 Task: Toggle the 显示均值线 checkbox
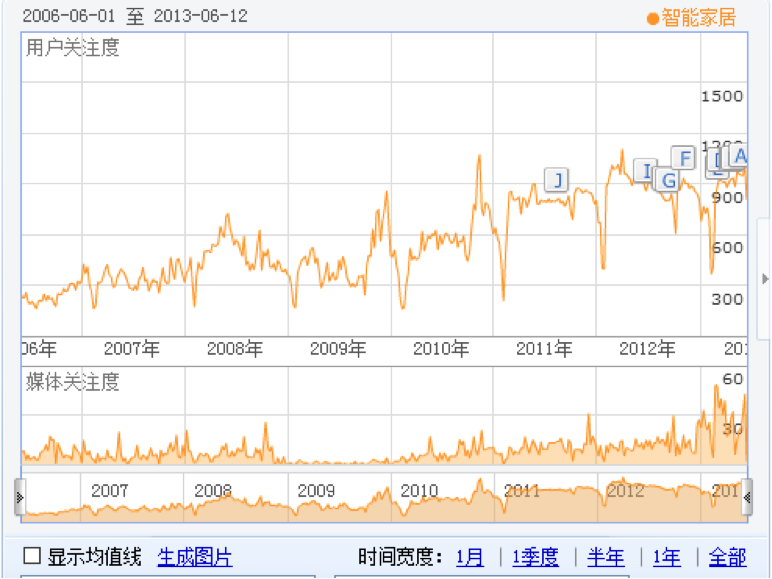[33, 557]
